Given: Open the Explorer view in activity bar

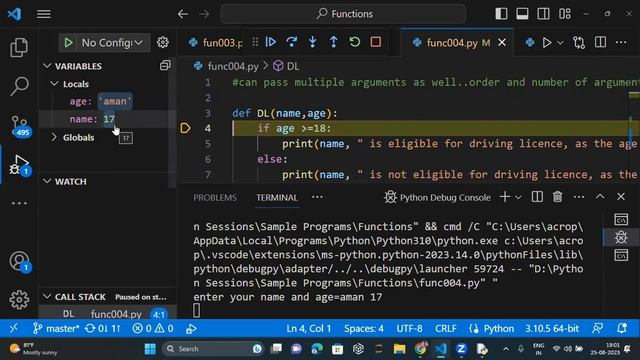Looking at the screenshot, I should click(19, 47).
